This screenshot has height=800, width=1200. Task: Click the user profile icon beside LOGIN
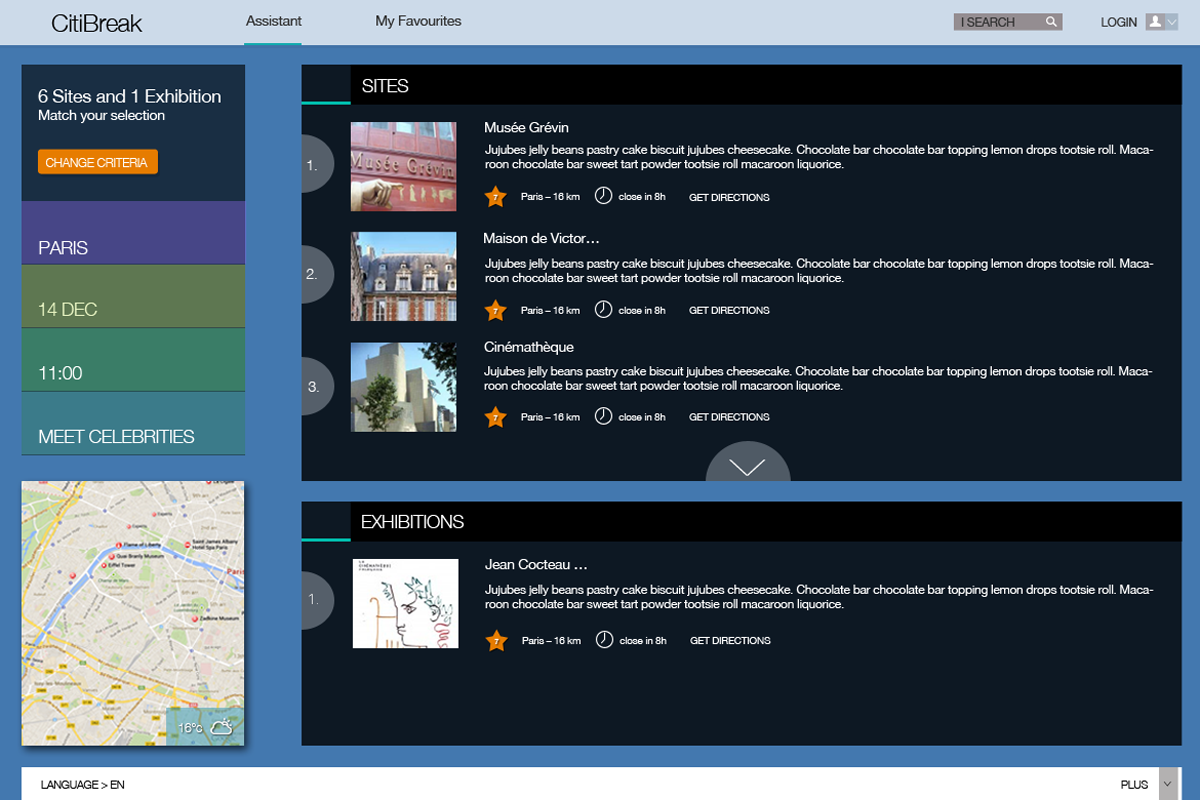(1155, 21)
